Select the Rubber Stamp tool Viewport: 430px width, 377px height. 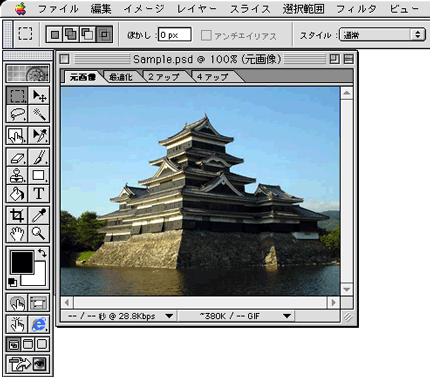pyautogui.click(x=17, y=175)
